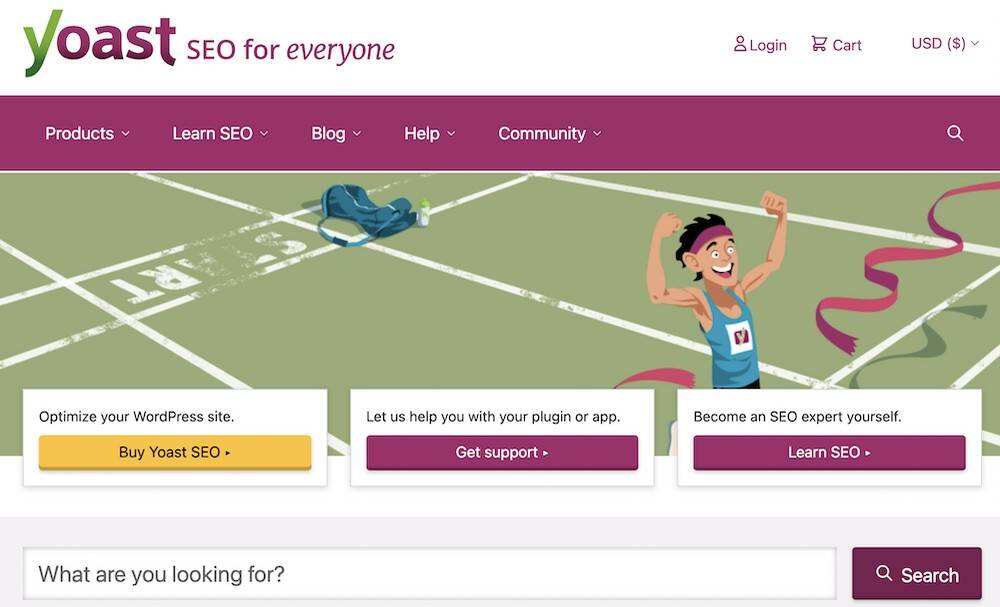Click the runner's bib Yoast badge

[740, 337]
